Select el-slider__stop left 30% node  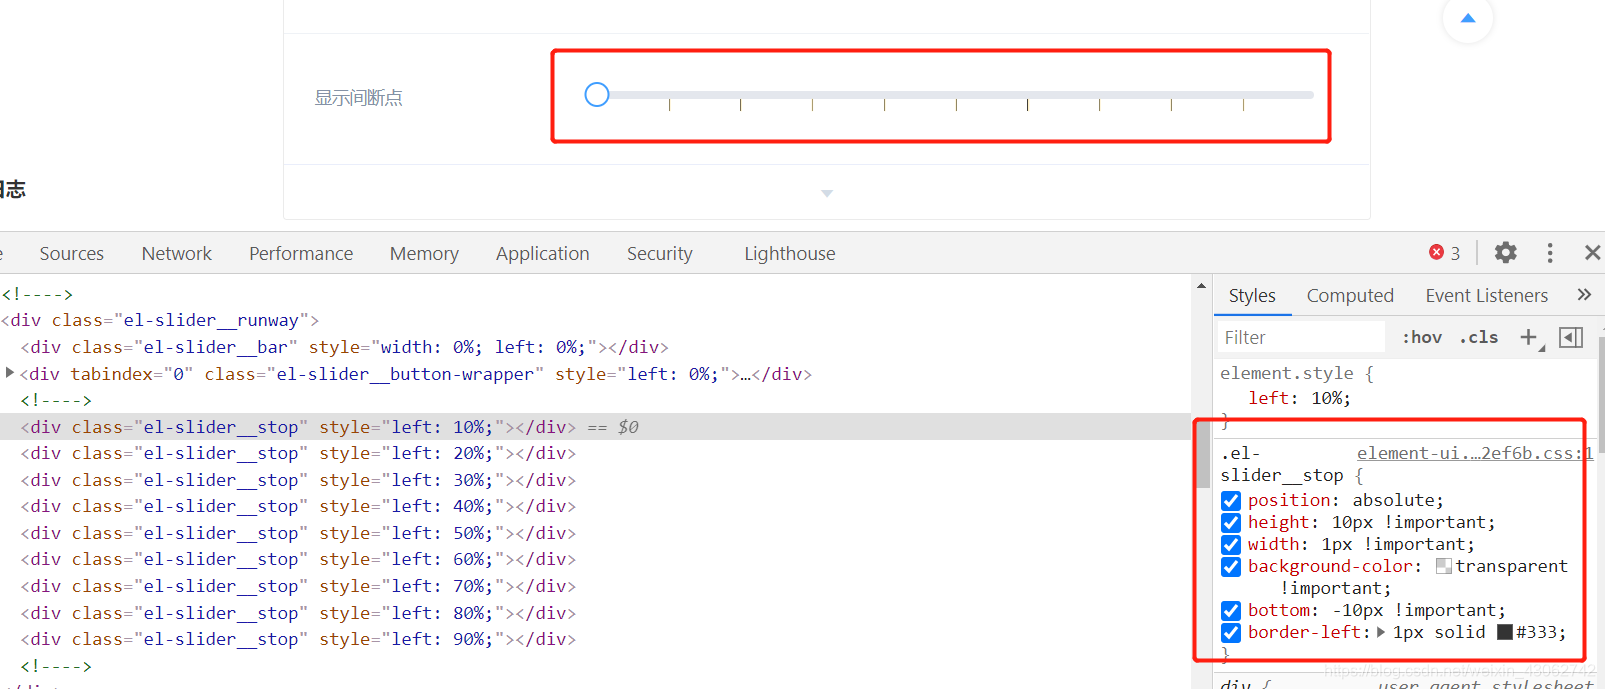pyautogui.click(x=298, y=480)
